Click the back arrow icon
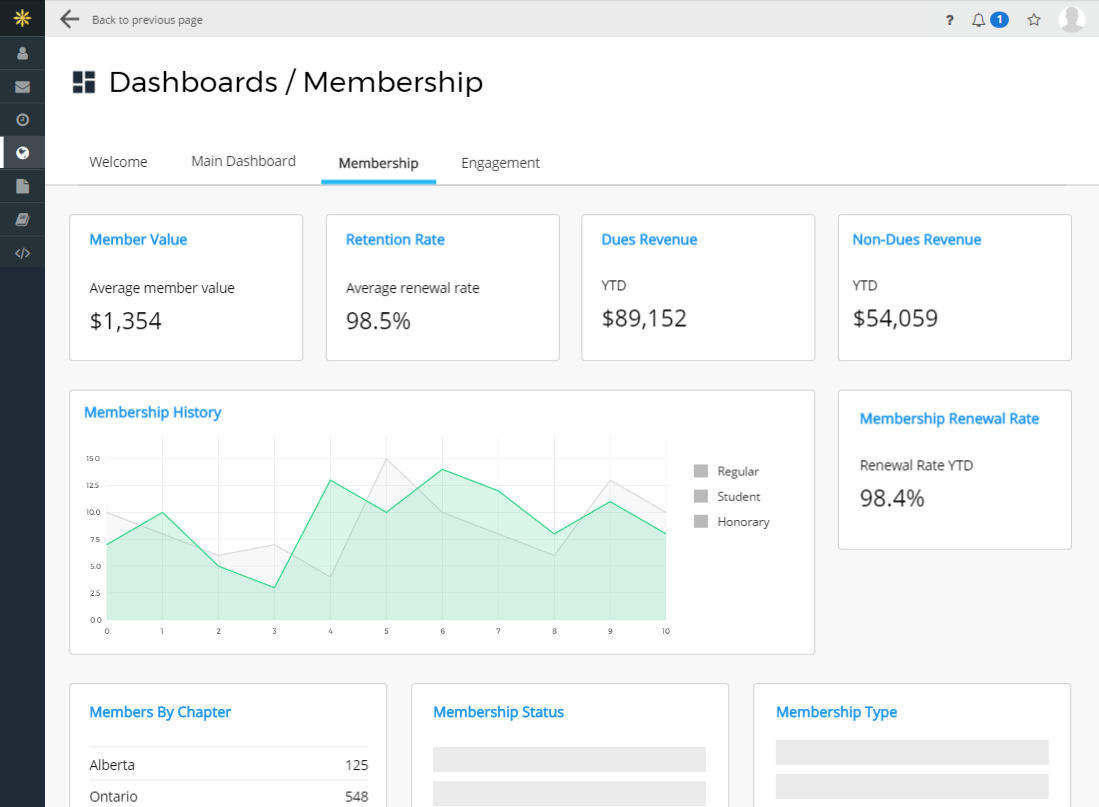1099x807 pixels. pyautogui.click(x=69, y=19)
